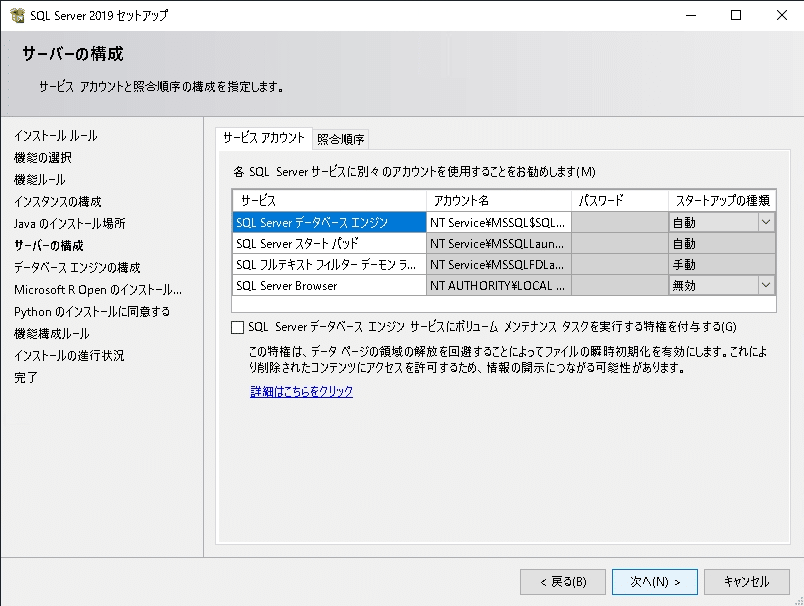
Task: Click the スタートアップの種類 column header
Action: coord(722,200)
